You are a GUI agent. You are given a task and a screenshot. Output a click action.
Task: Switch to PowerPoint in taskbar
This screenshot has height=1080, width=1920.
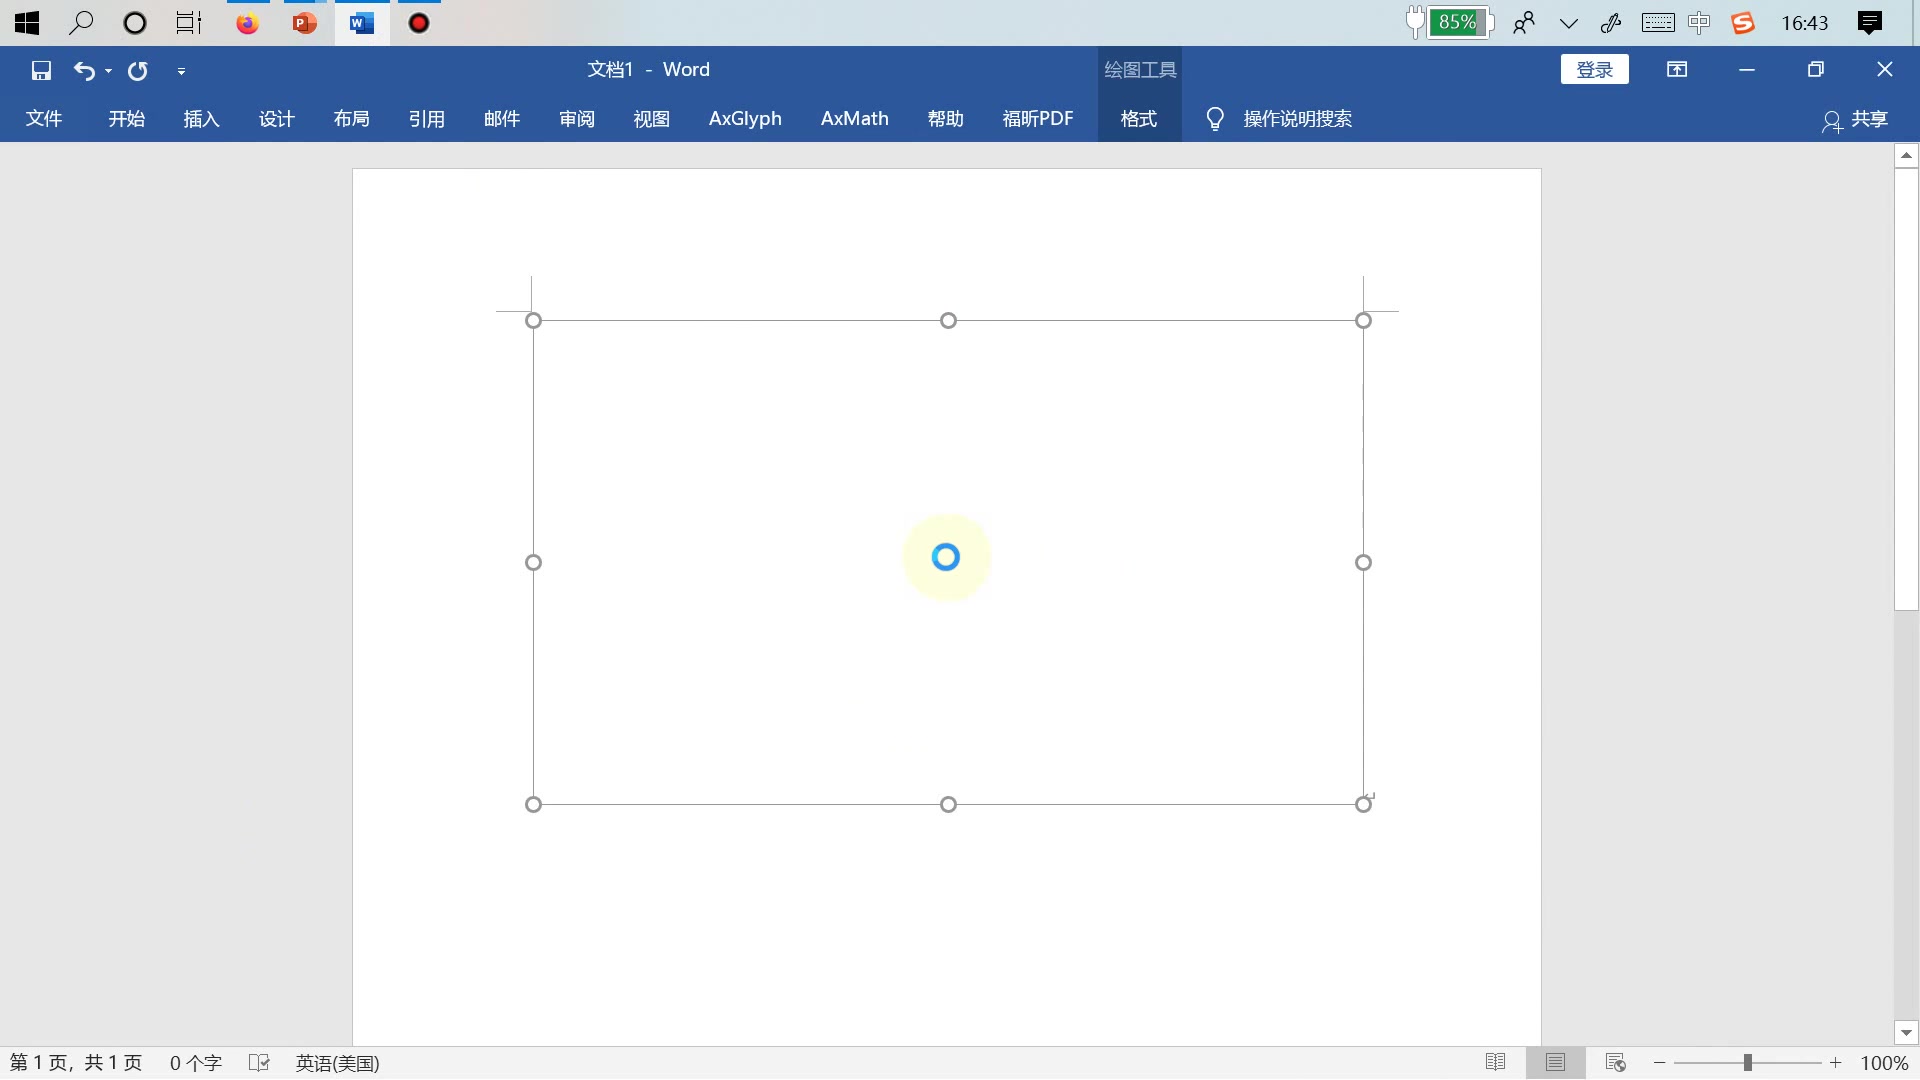pyautogui.click(x=305, y=23)
